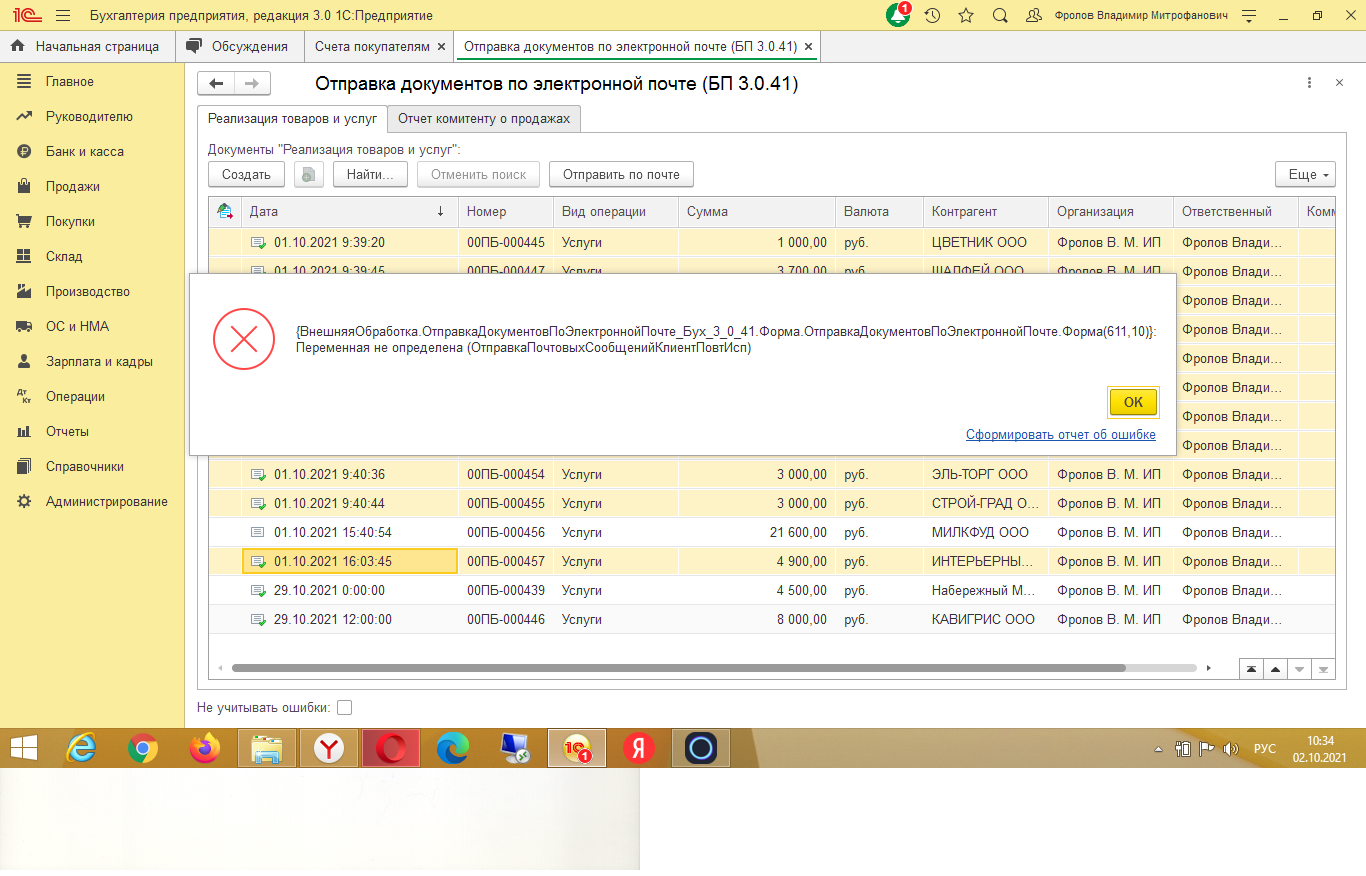Screen dimensions: 1366x876
Task: Open notifications bell with badge
Action: tap(898, 16)
